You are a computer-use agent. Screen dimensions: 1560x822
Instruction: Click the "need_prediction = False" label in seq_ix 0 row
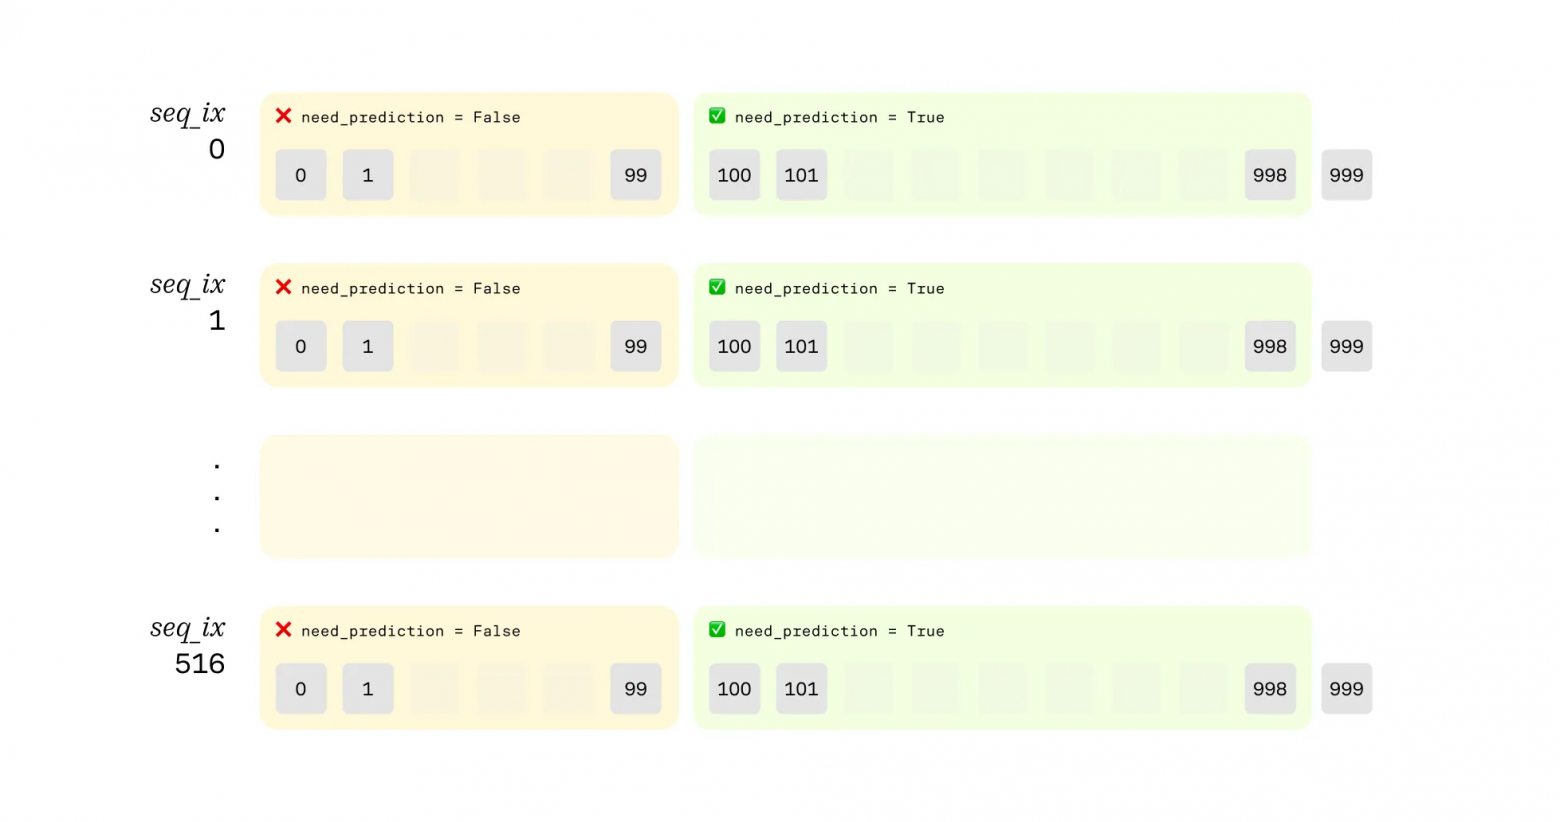click(411, 117)
